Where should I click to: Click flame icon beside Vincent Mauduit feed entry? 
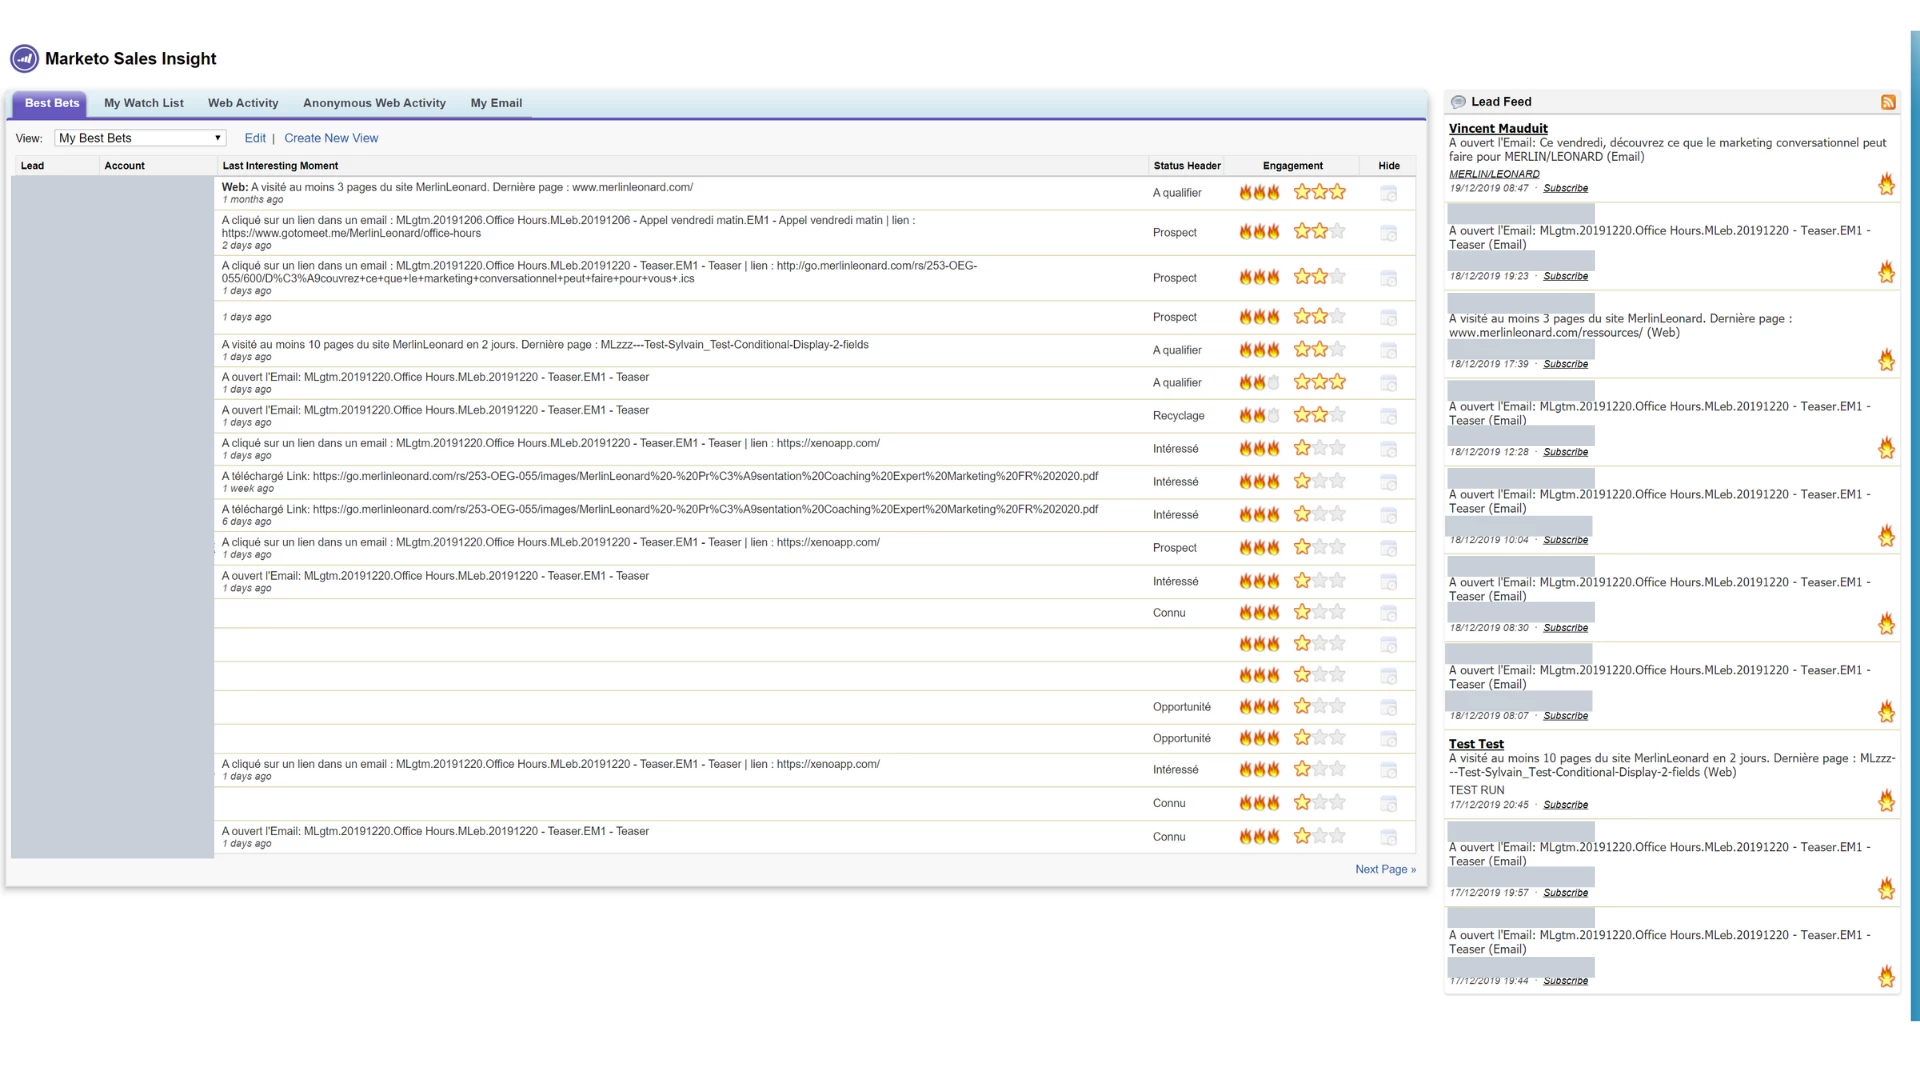point(1886,184)
